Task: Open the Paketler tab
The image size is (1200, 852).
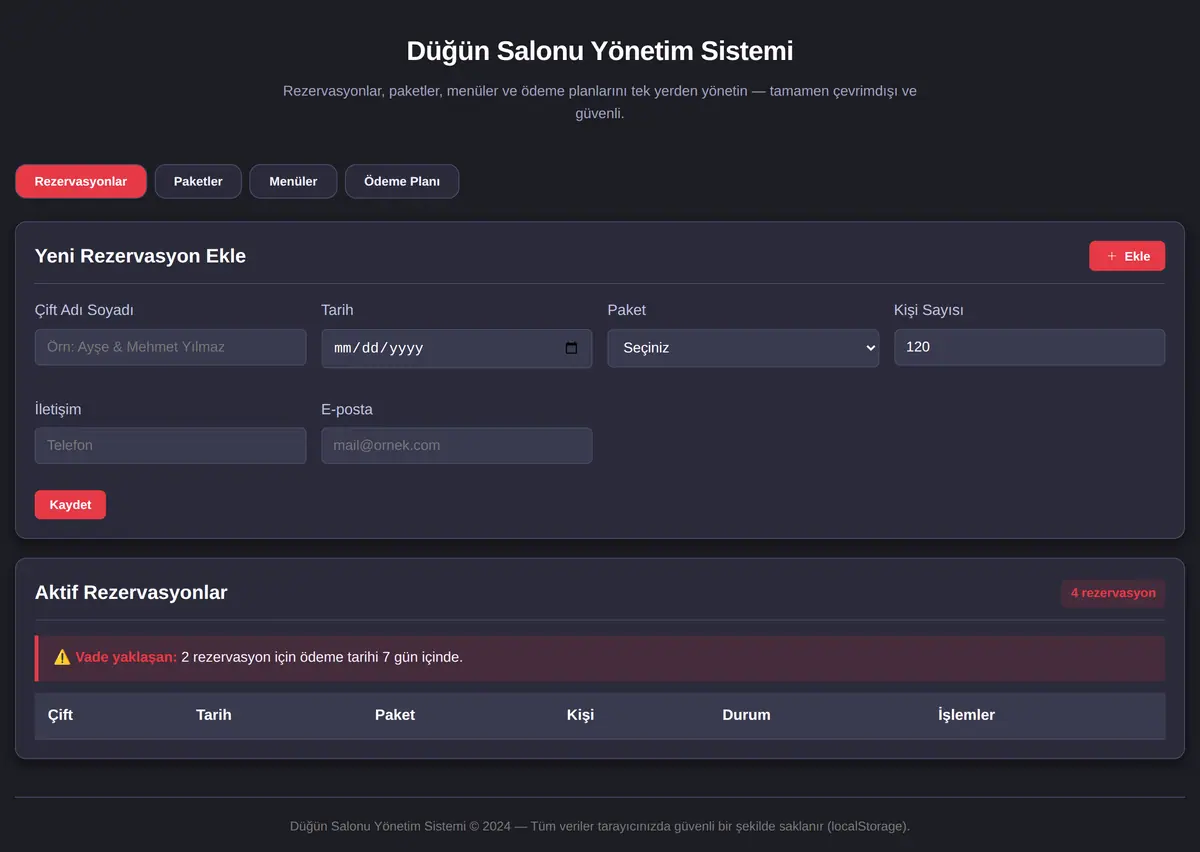Action: coord(198,181)
